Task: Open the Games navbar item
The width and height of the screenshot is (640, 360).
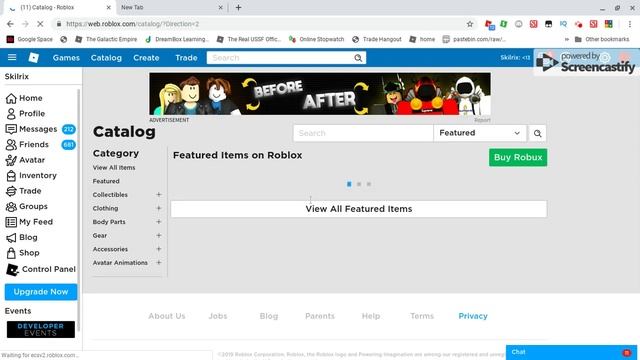Action: (x=66, y=58)
